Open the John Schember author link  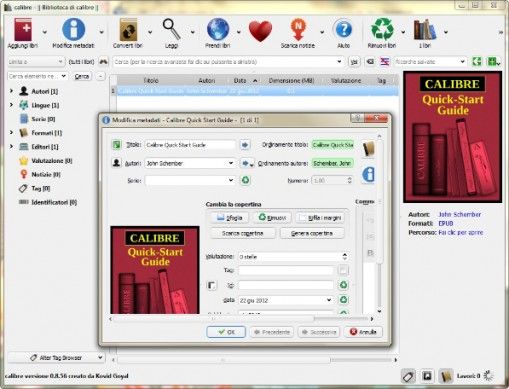[x=459, y=215]
